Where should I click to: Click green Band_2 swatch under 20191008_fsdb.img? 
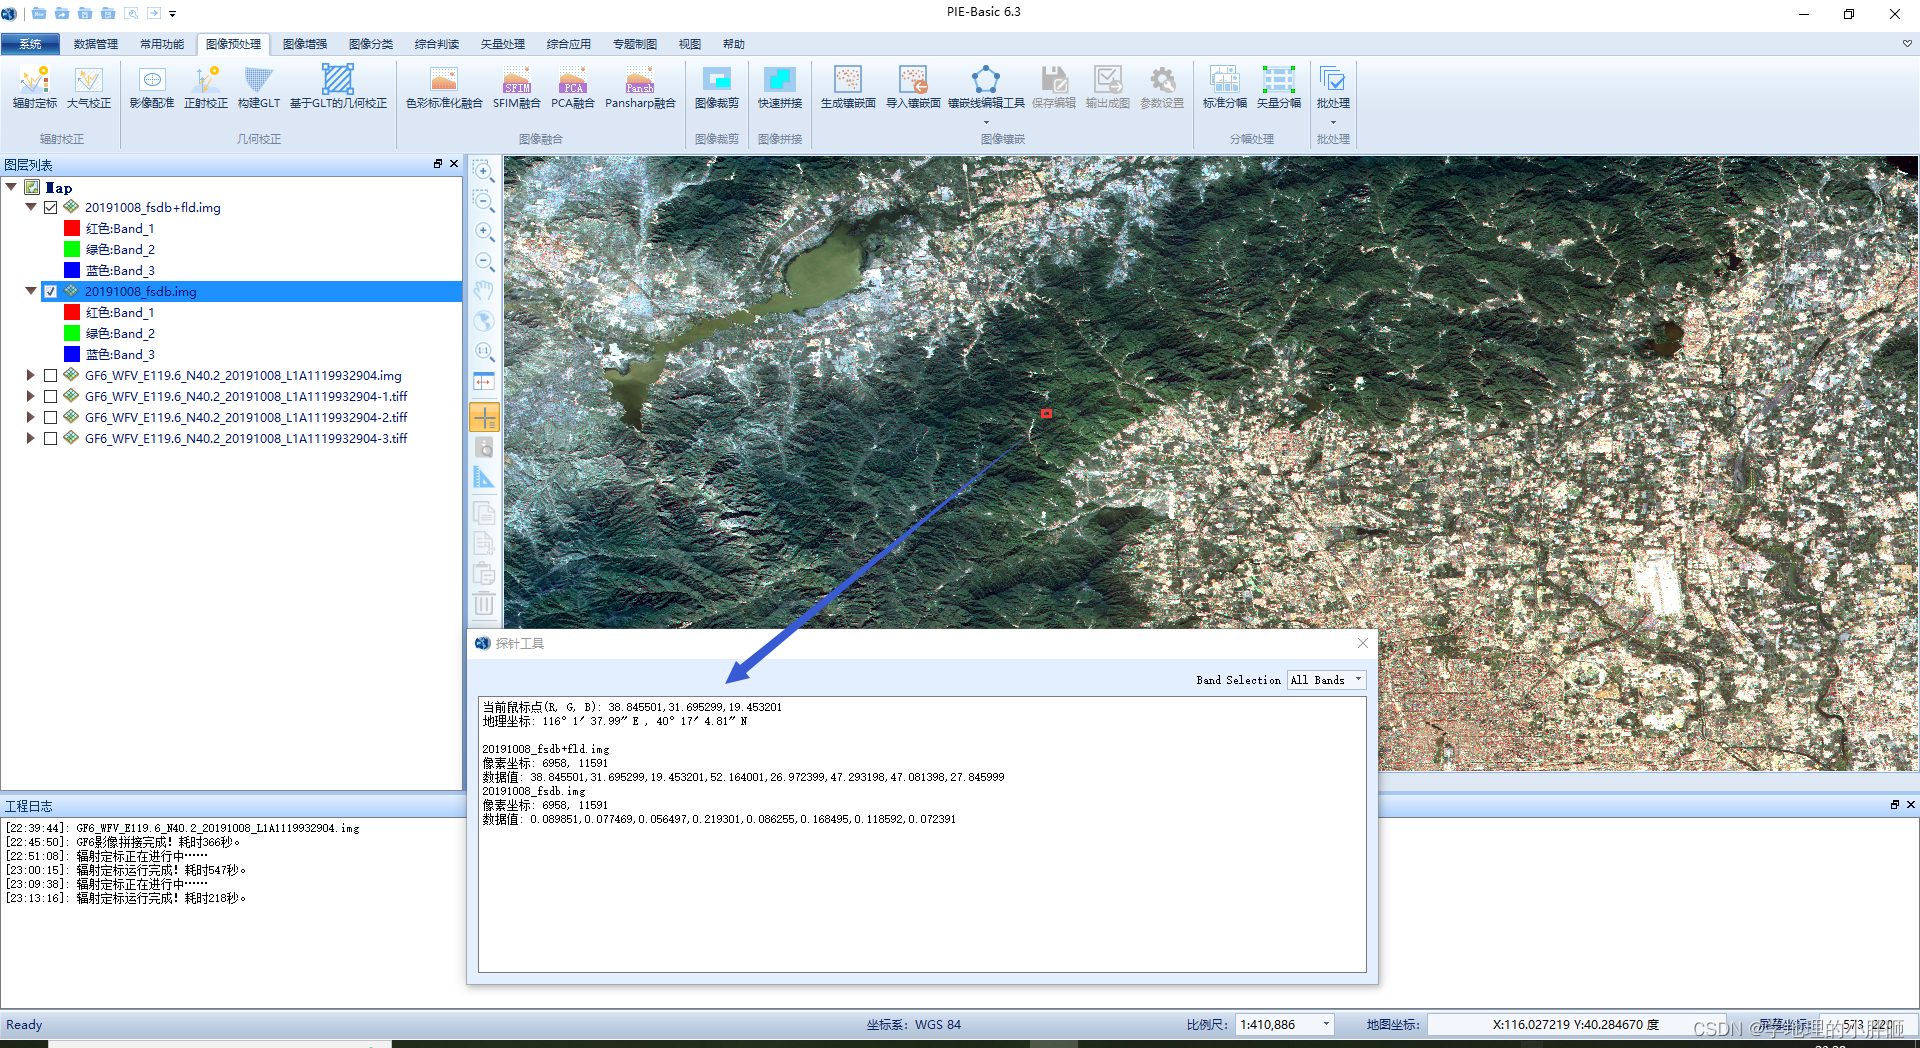(72, 333)
